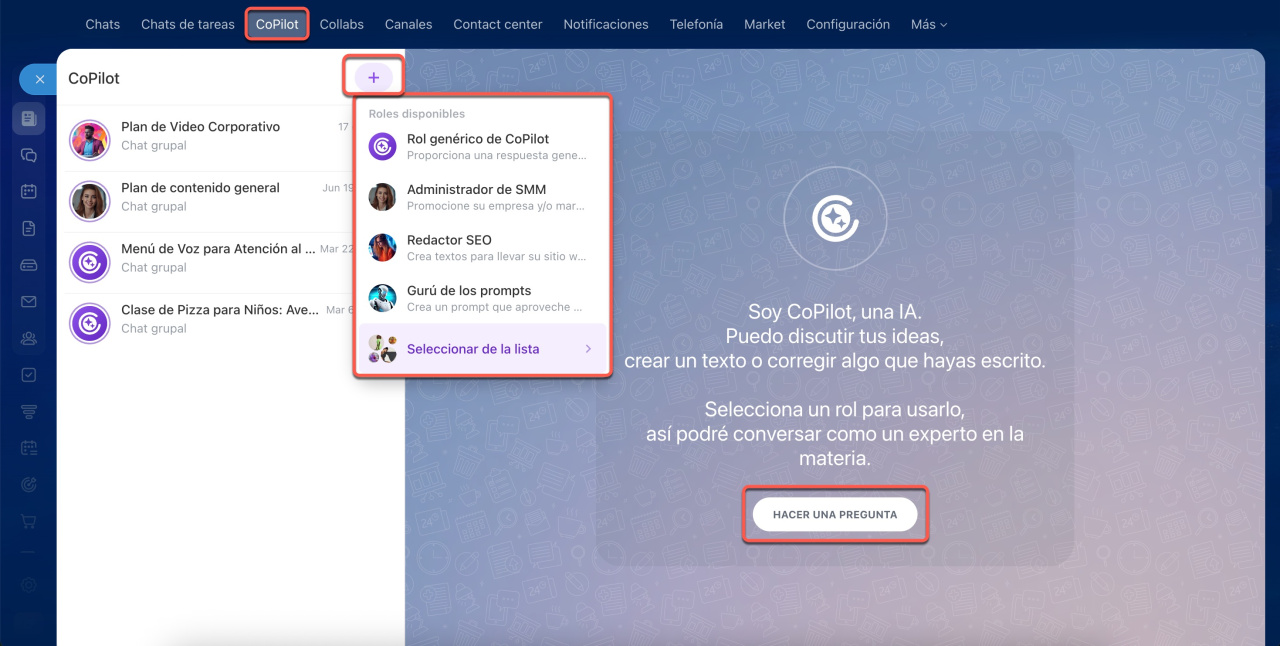Open the shopping cart icon in left sidebar
The height and width of the screenshot is (646, 1280).
pyautogui.click(x=29, y=521)
